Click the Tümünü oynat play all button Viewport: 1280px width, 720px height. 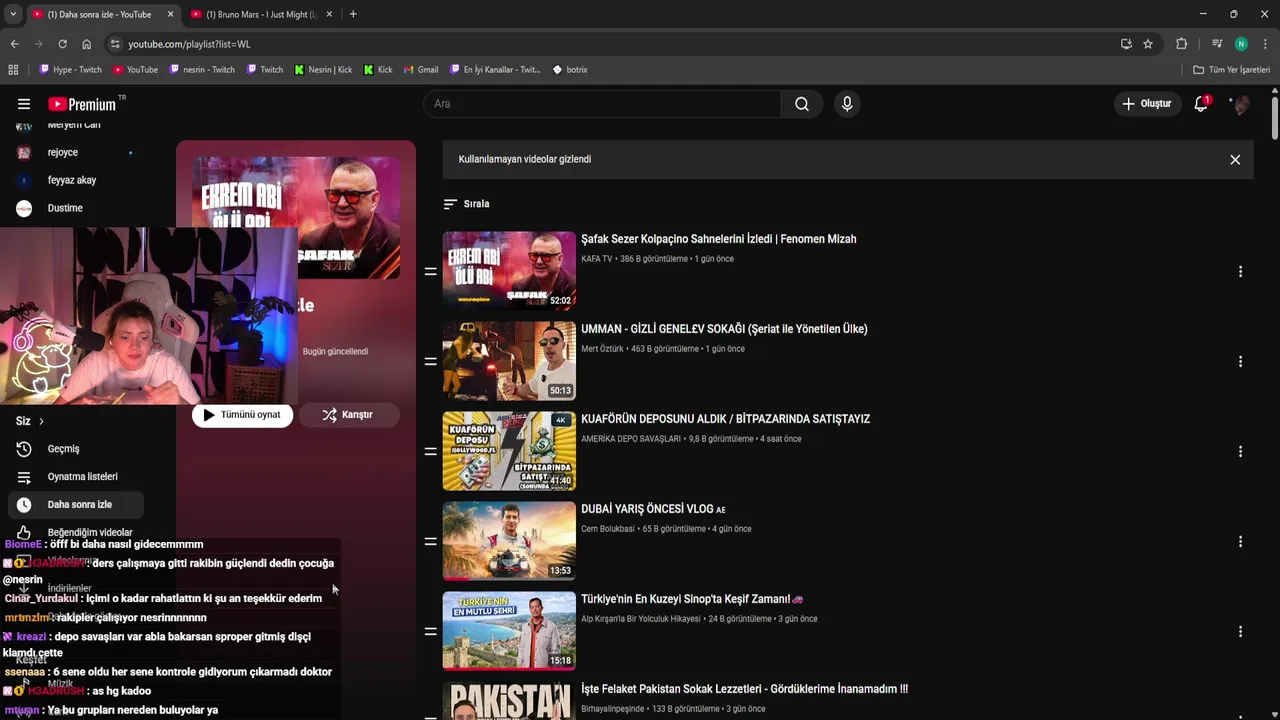[x=242, y=415]
